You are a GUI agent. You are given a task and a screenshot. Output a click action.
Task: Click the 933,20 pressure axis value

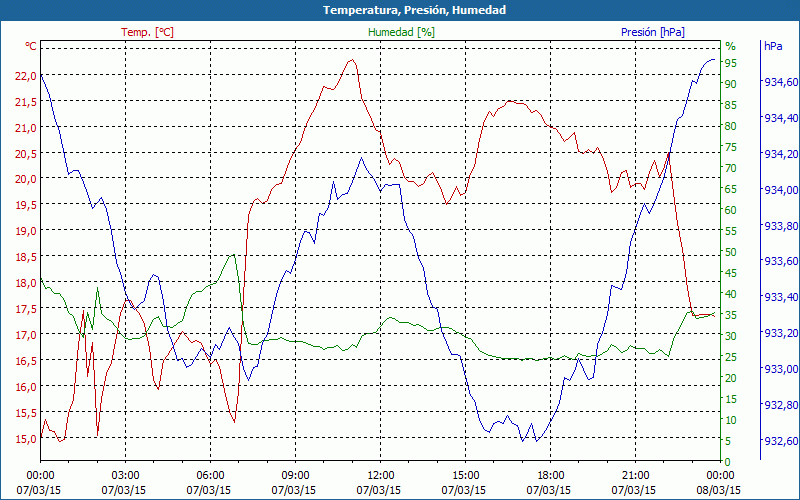[781, 333]
